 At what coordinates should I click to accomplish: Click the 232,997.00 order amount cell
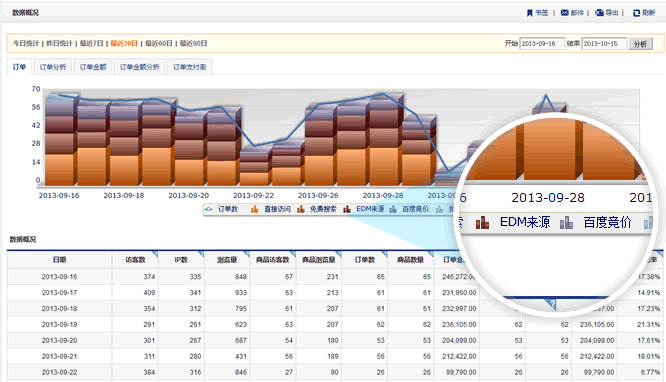[459, 309]
